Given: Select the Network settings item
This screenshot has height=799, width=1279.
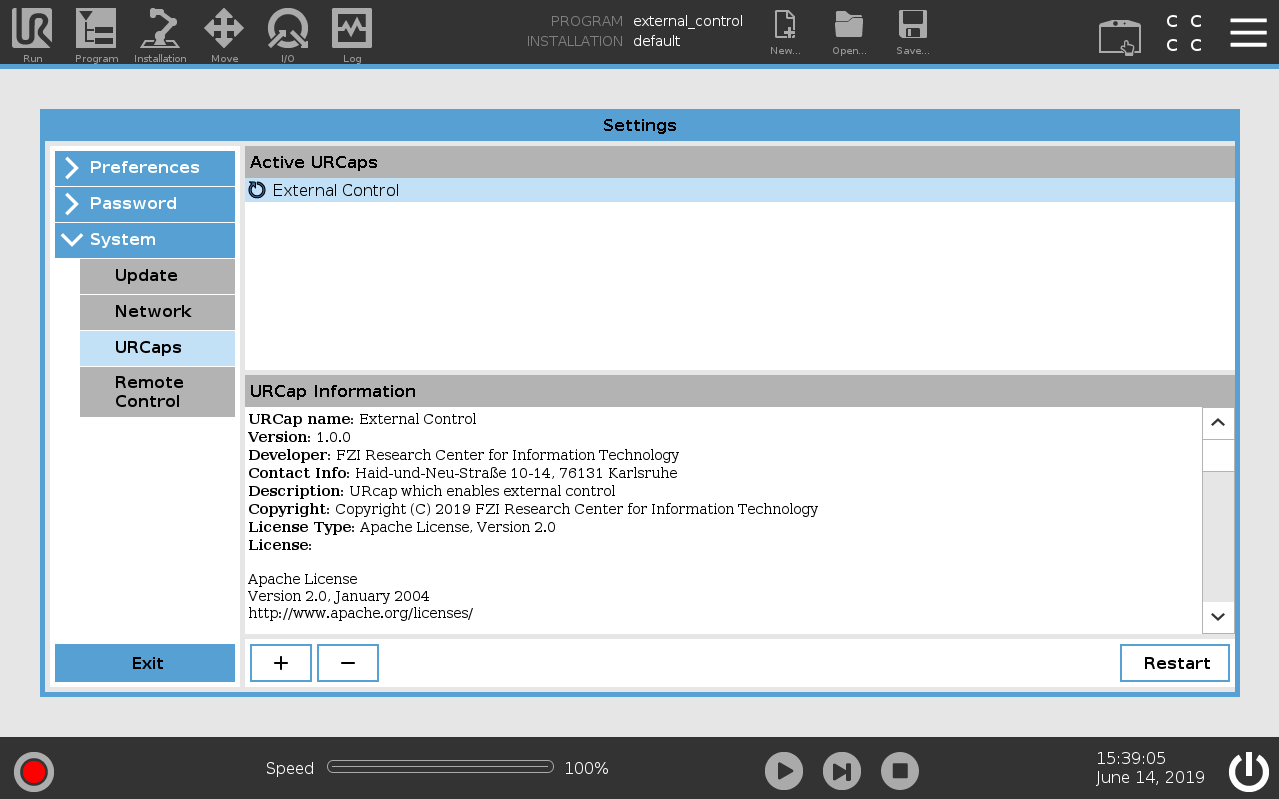Looking at the screenshot, I should coord(157,312).
